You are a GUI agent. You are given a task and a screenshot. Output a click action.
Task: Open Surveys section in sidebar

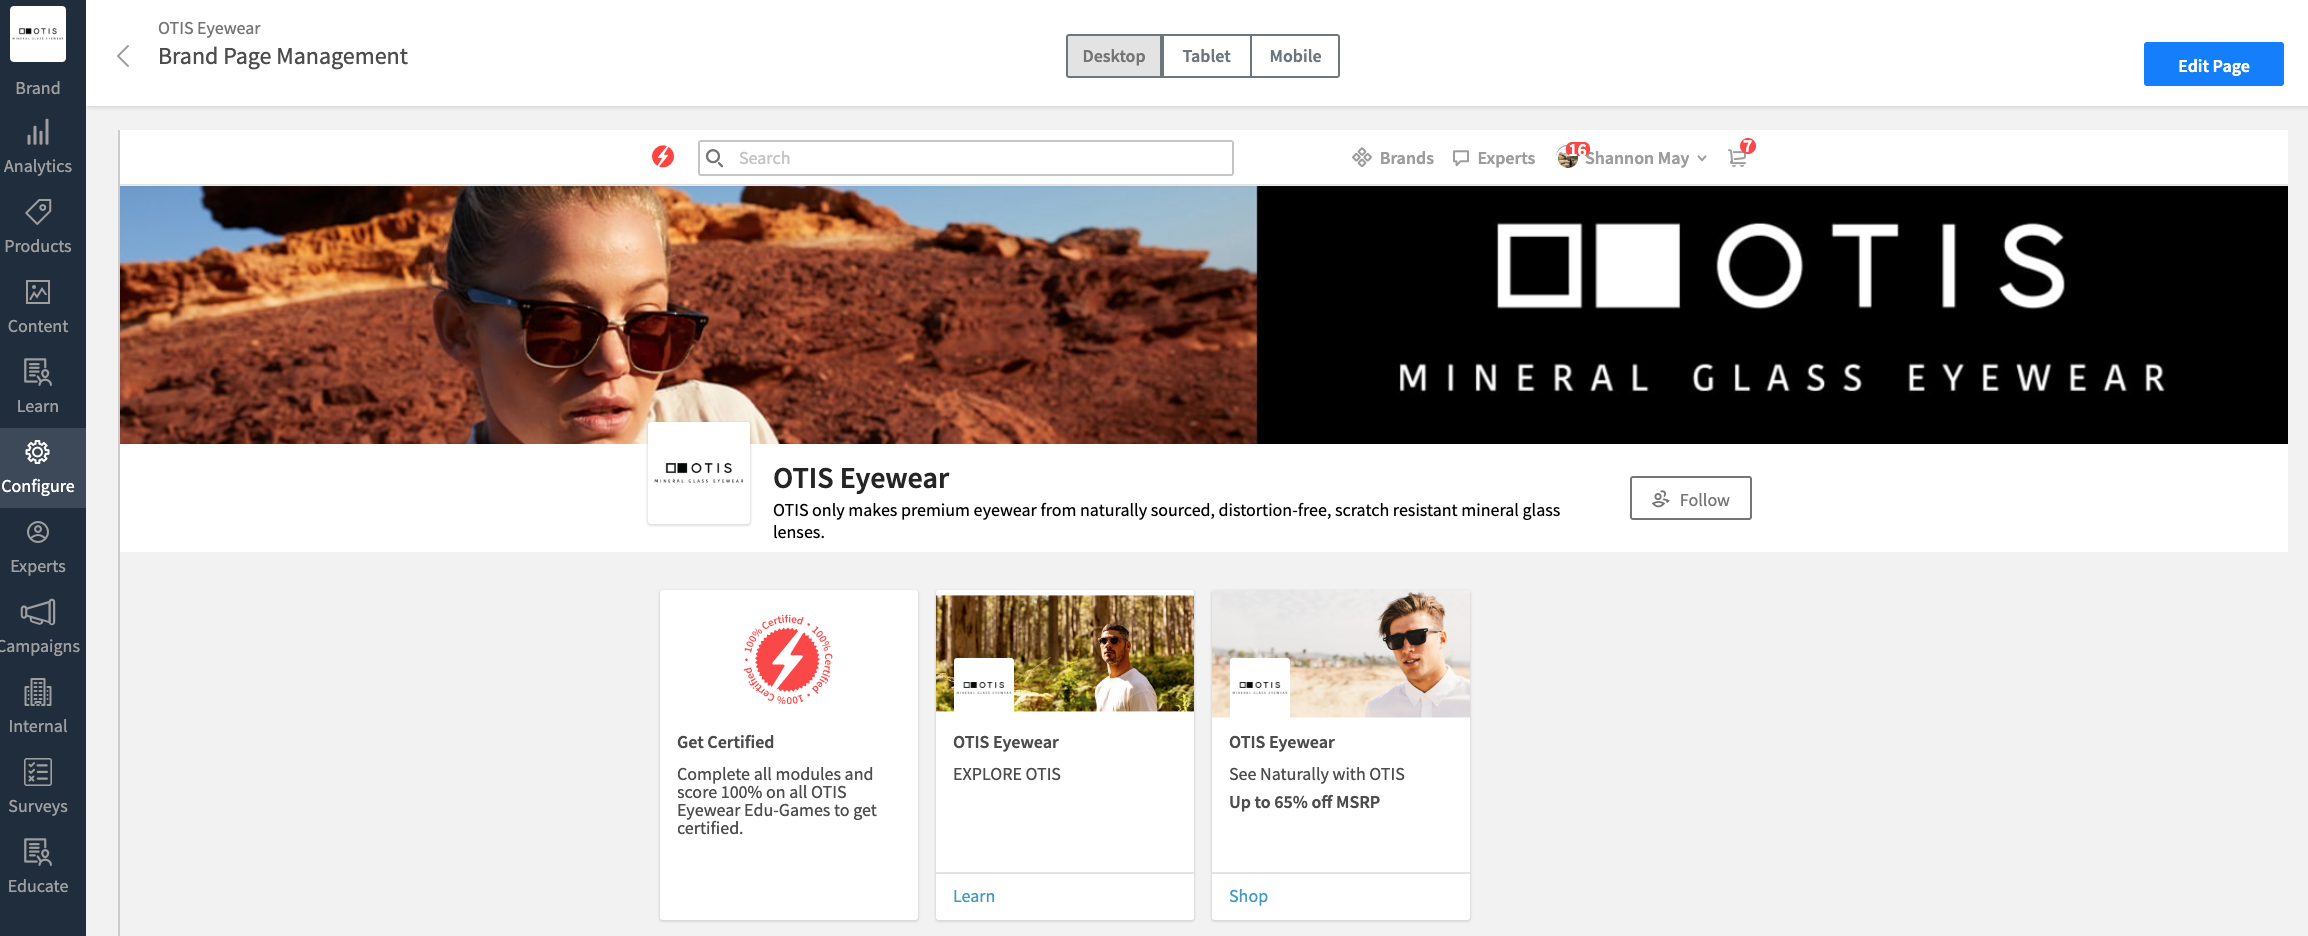[x=38, y=787]
